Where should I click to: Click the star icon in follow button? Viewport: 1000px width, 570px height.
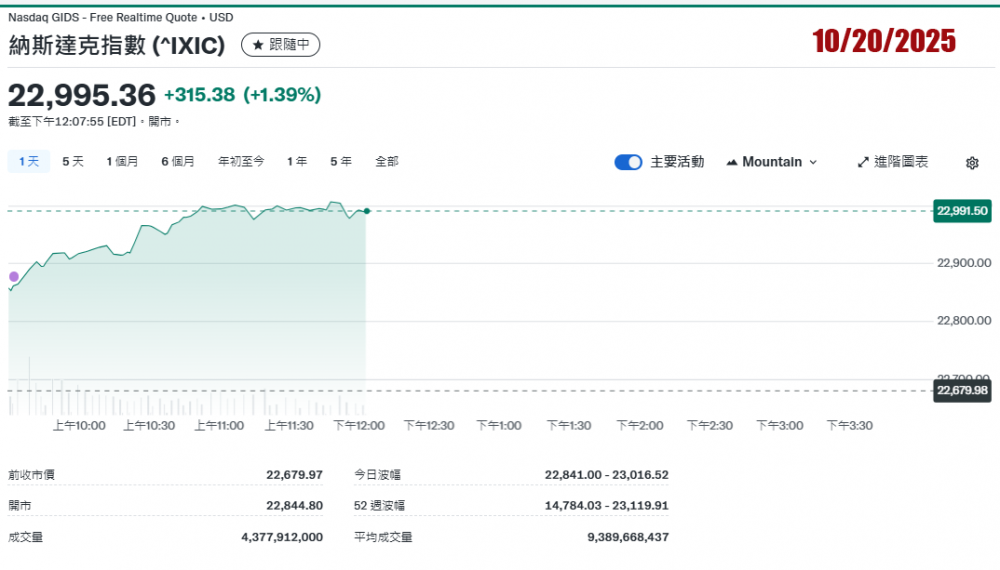tap(257, 45)
